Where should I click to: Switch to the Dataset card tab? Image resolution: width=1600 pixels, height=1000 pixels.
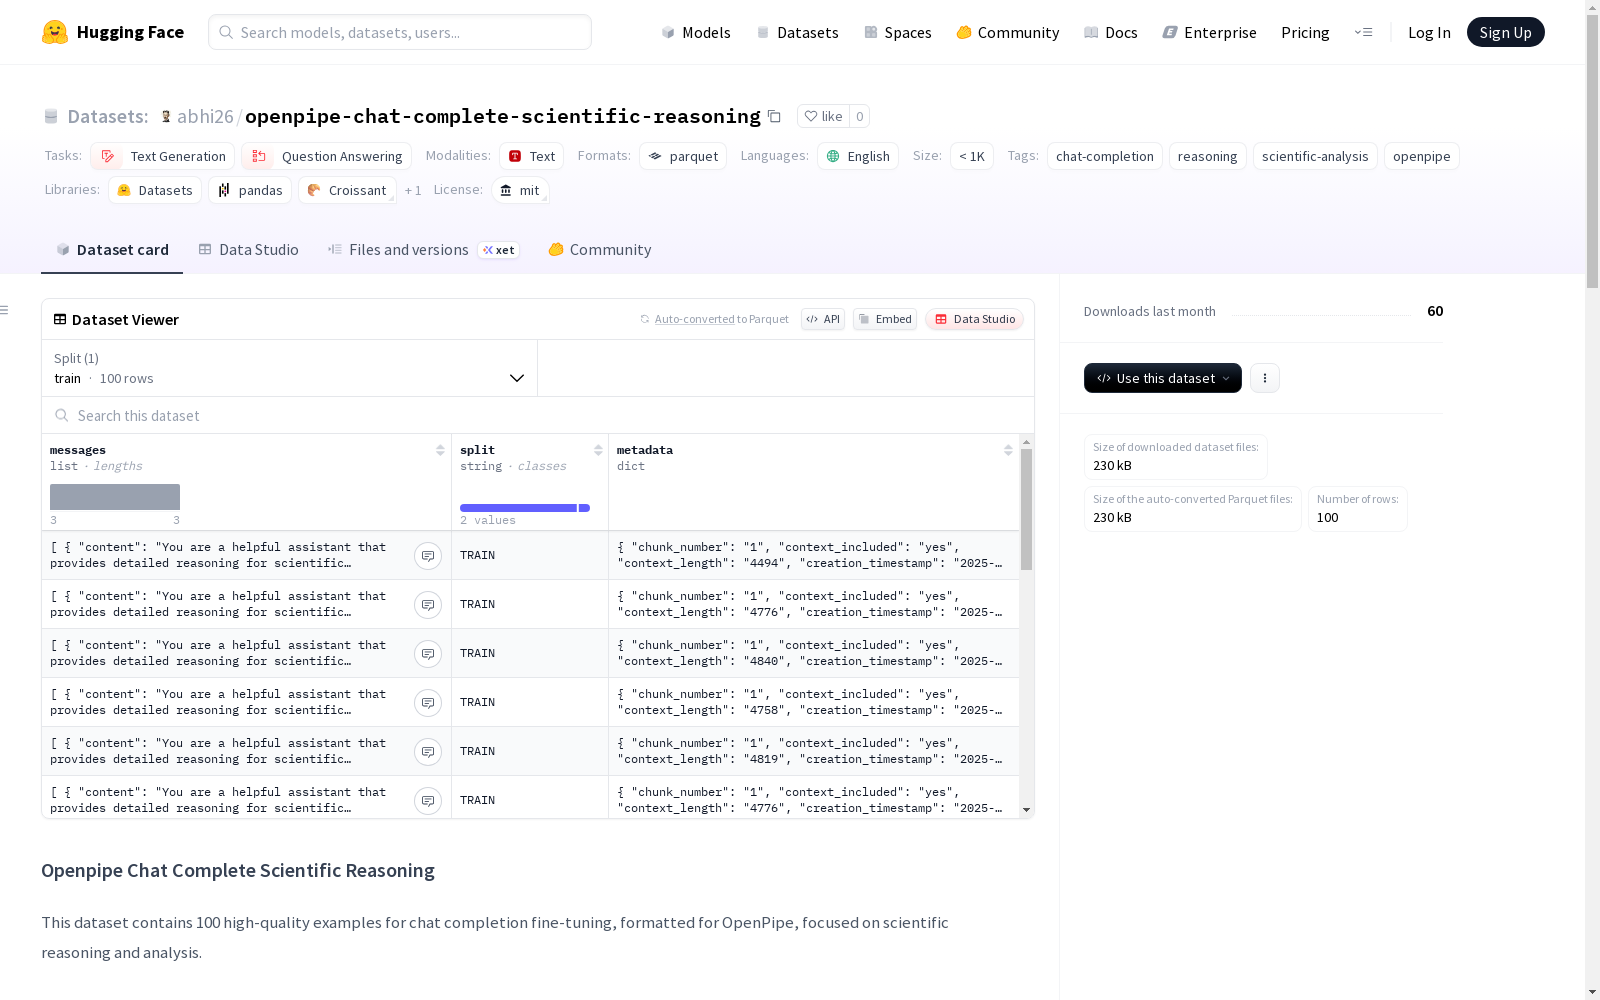click(112, 250)
